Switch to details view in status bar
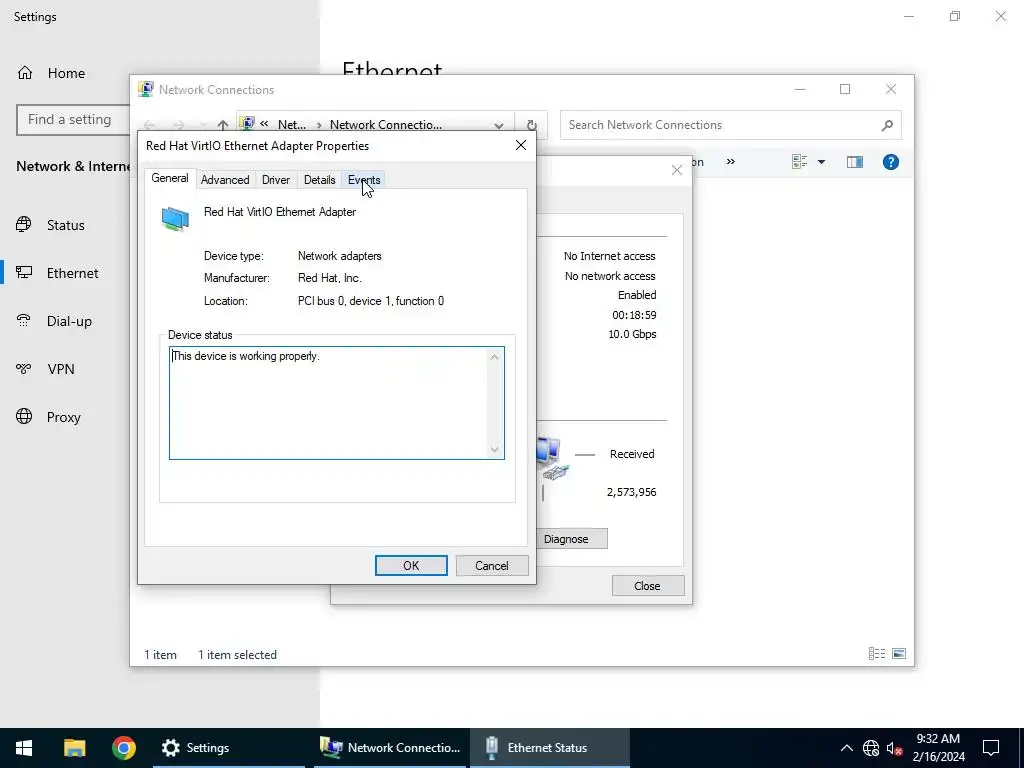The height and width of the screenshot is (768, 1024). pyautogui.click(x=877, y=653)
